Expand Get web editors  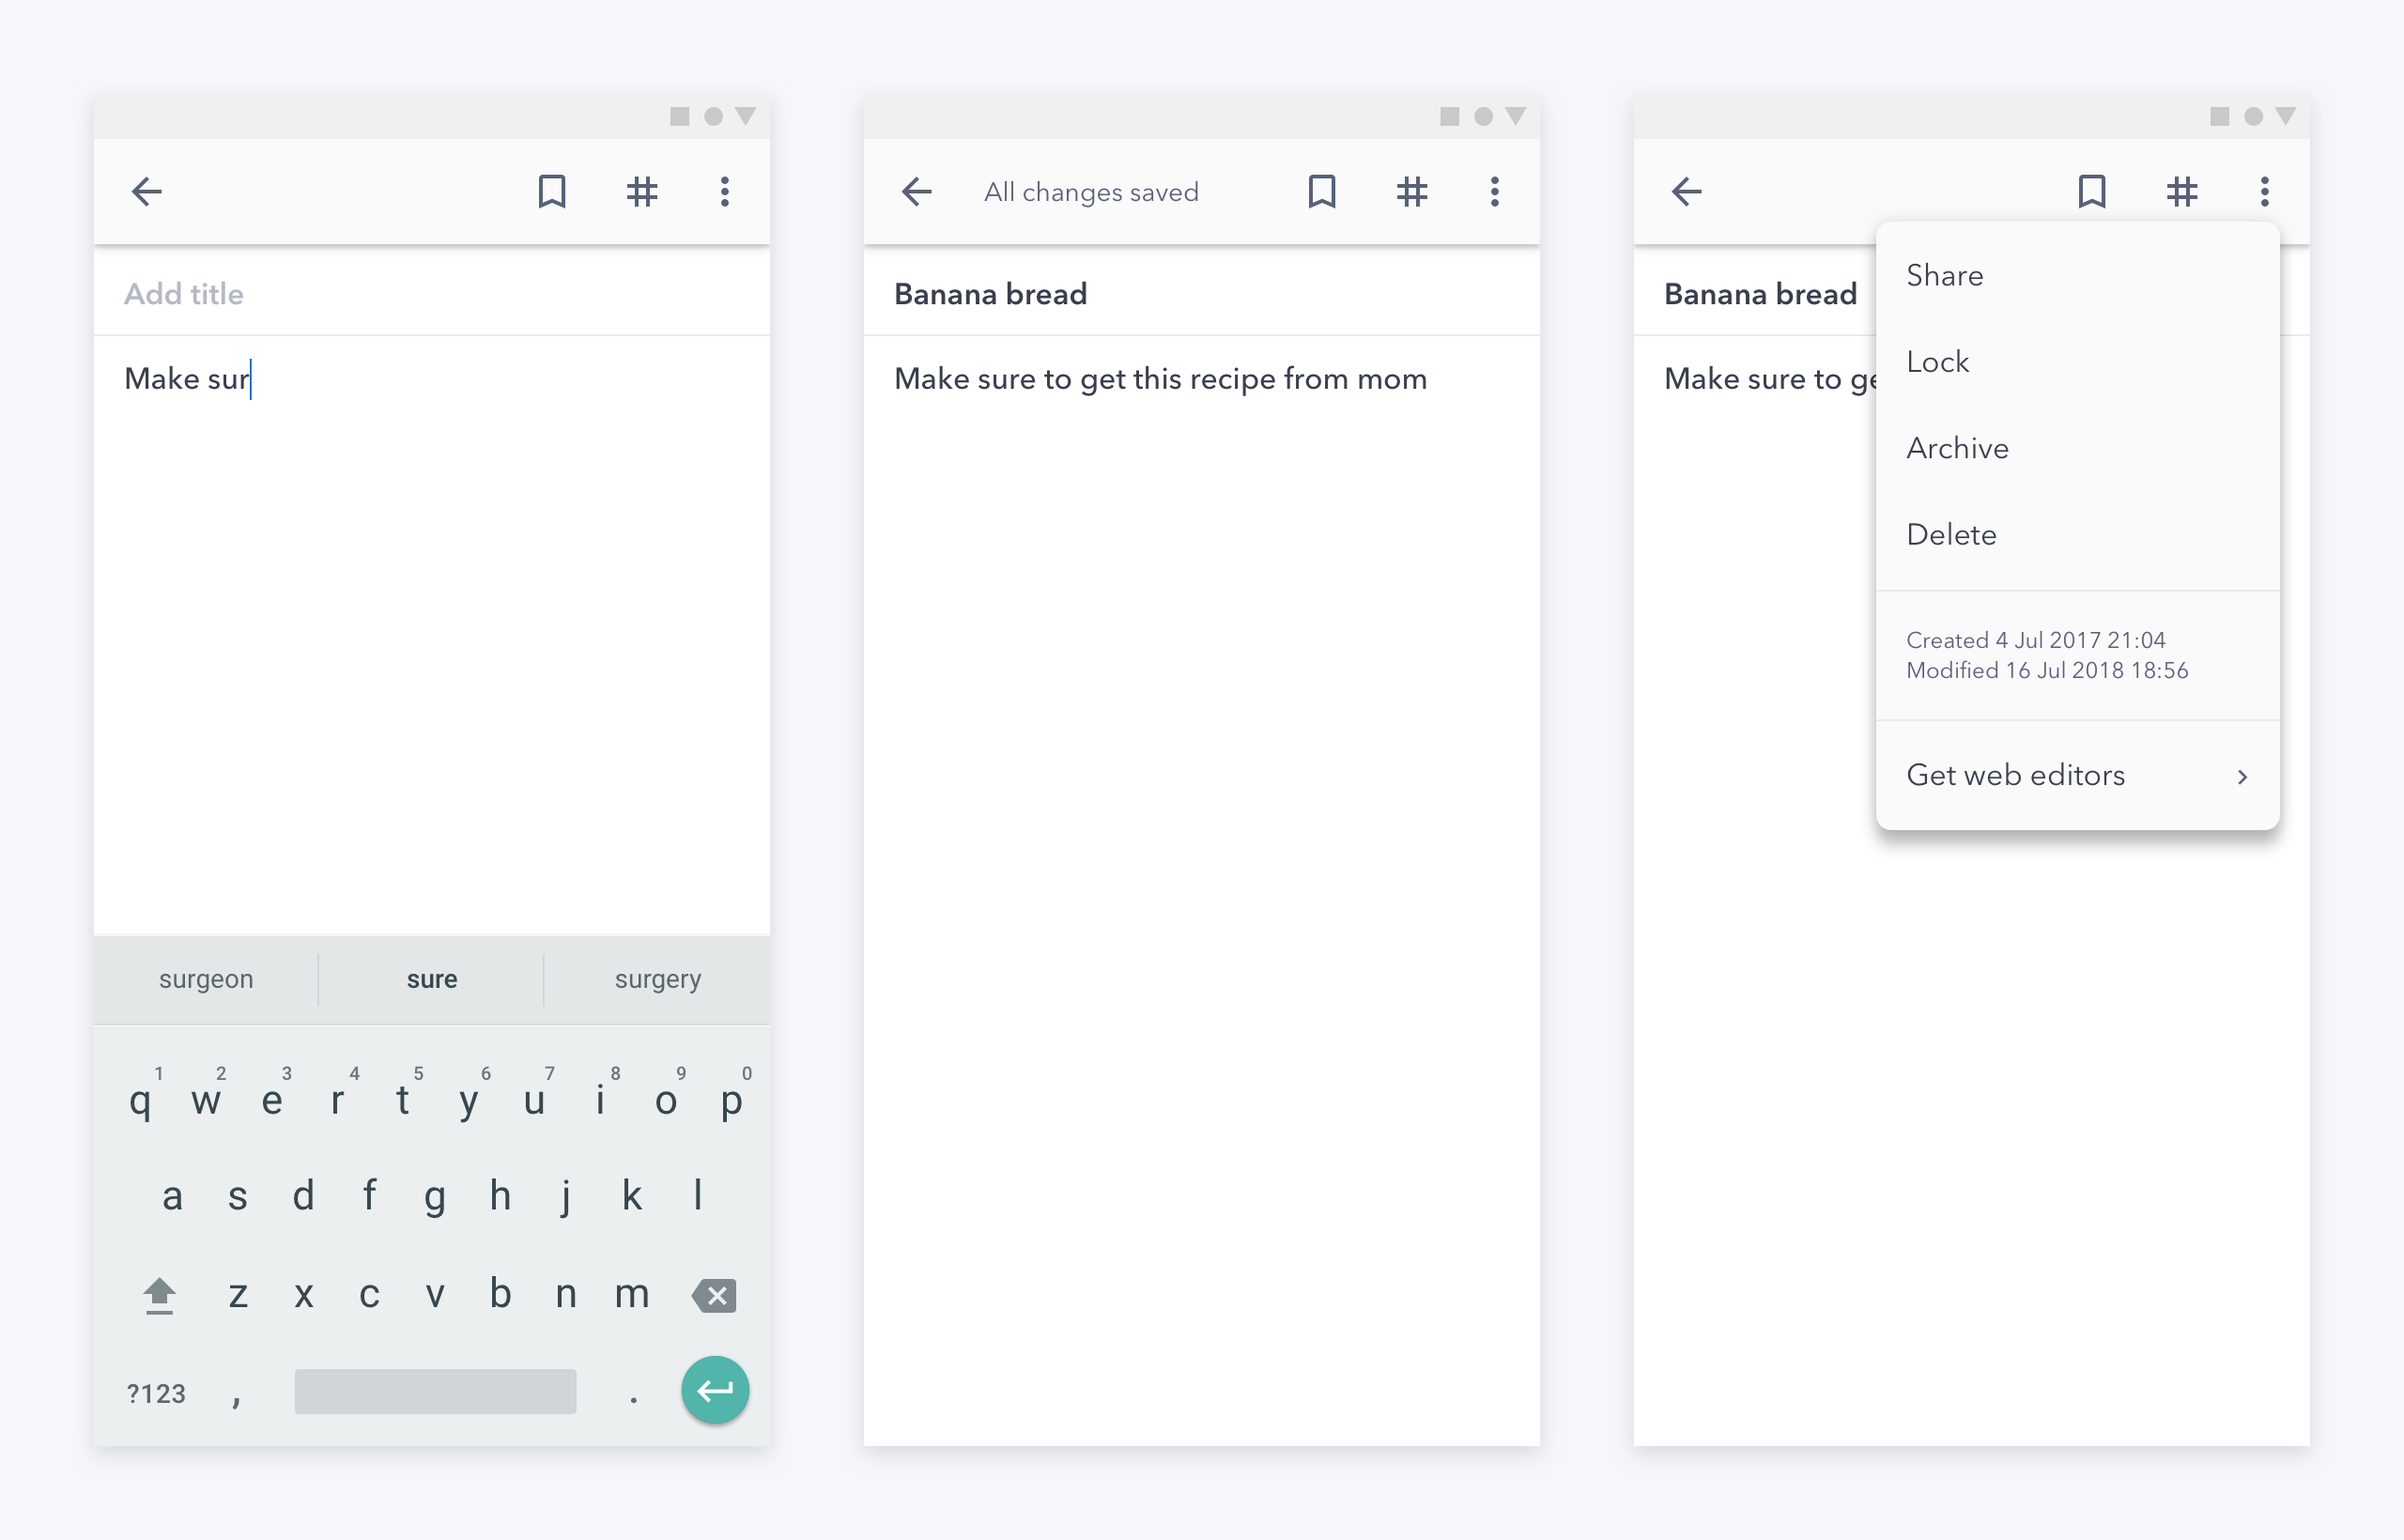coord(2014,775)
